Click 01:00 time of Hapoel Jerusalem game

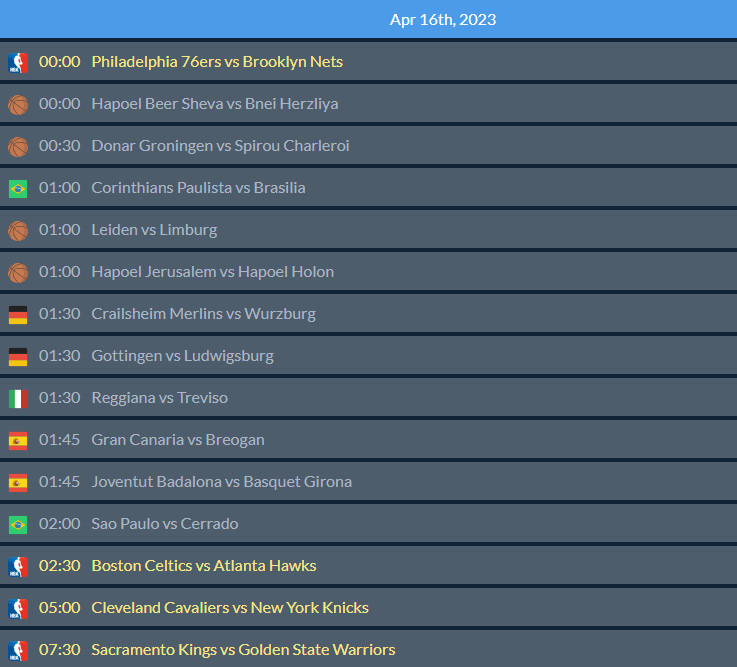coord(60,272)
